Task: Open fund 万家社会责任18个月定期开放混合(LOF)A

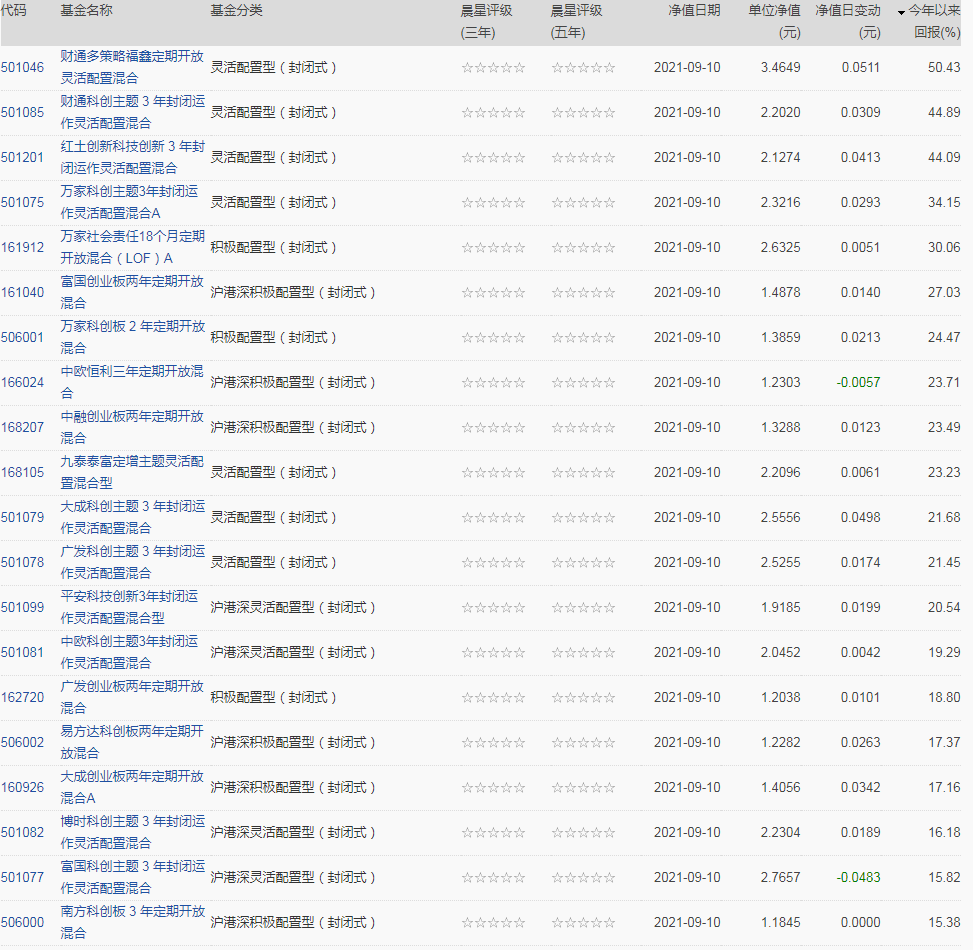Action: (132, 247)
